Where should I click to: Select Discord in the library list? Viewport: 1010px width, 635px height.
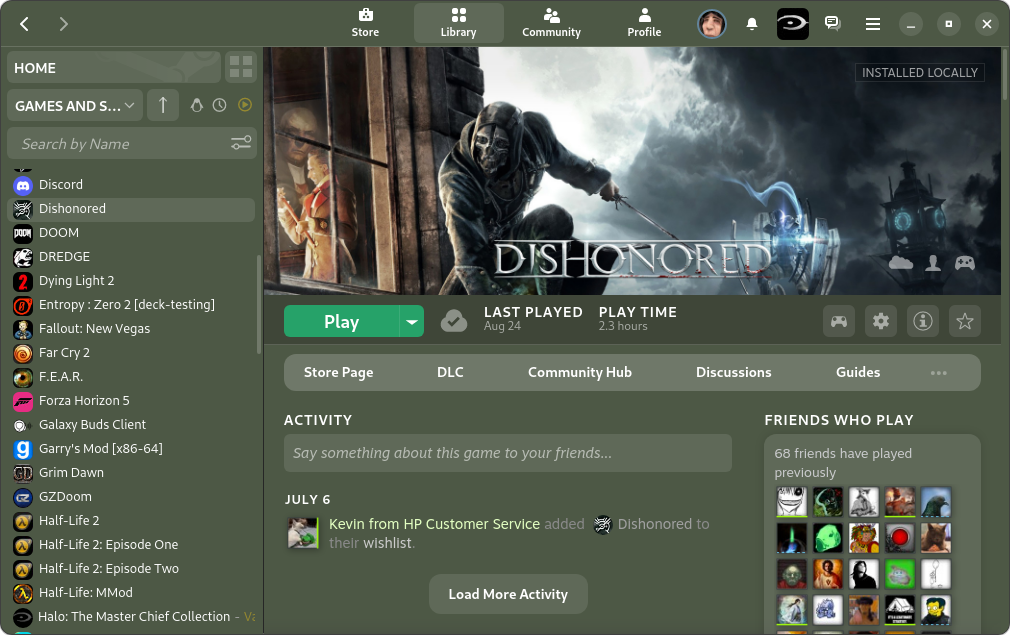(x=131, y=185)
